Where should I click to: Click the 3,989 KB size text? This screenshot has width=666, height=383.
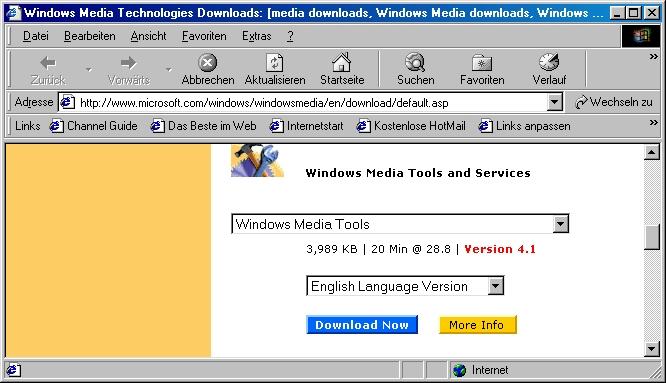(332, 249)
